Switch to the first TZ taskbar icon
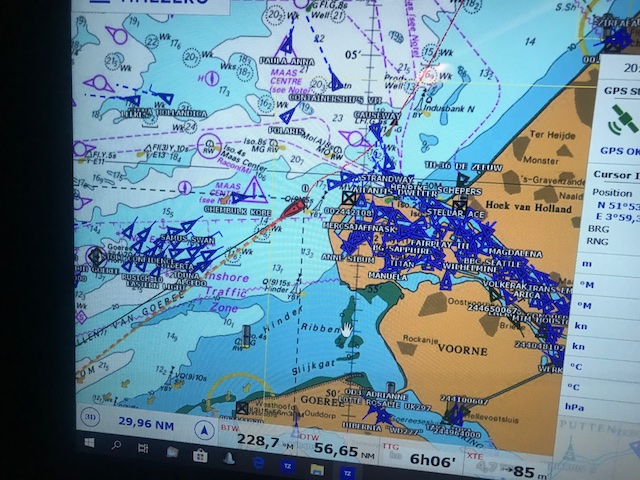Screen dimensions: 640x480 tap(287, 466)
